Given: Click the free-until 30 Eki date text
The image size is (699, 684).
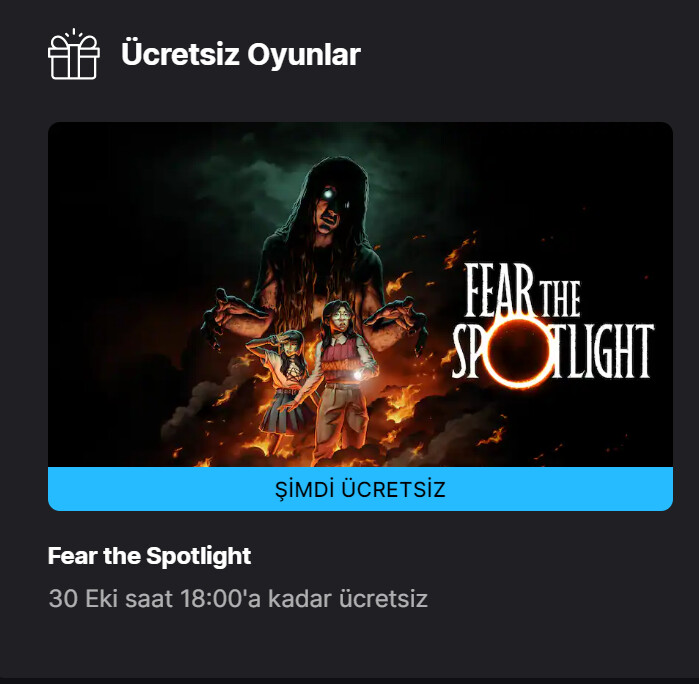Looking at the screenshot, I should (238, 598).
